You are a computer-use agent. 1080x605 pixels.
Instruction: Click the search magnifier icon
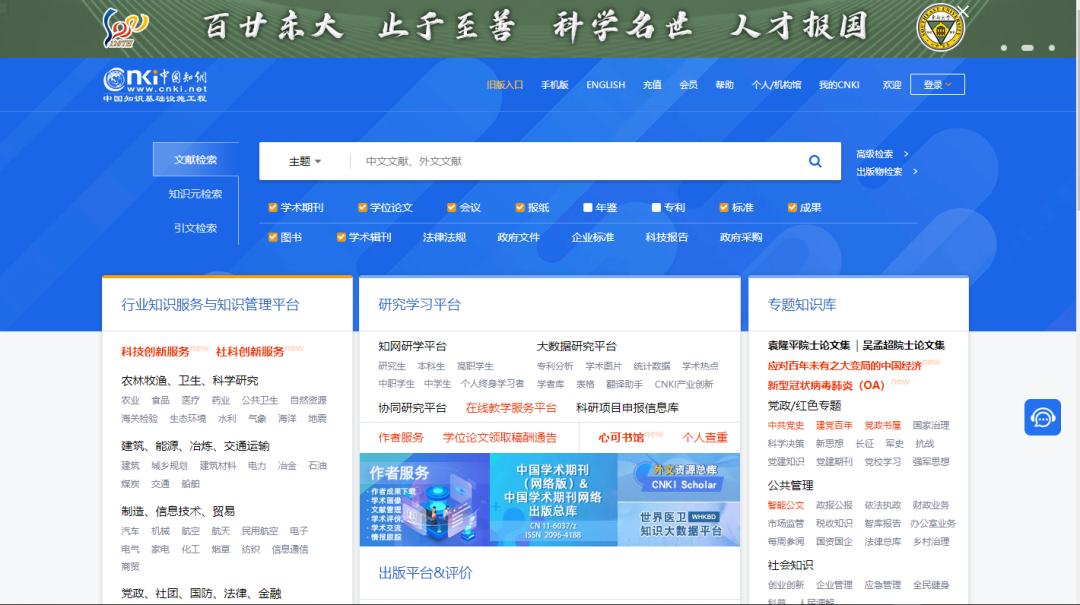click(814, 160)
